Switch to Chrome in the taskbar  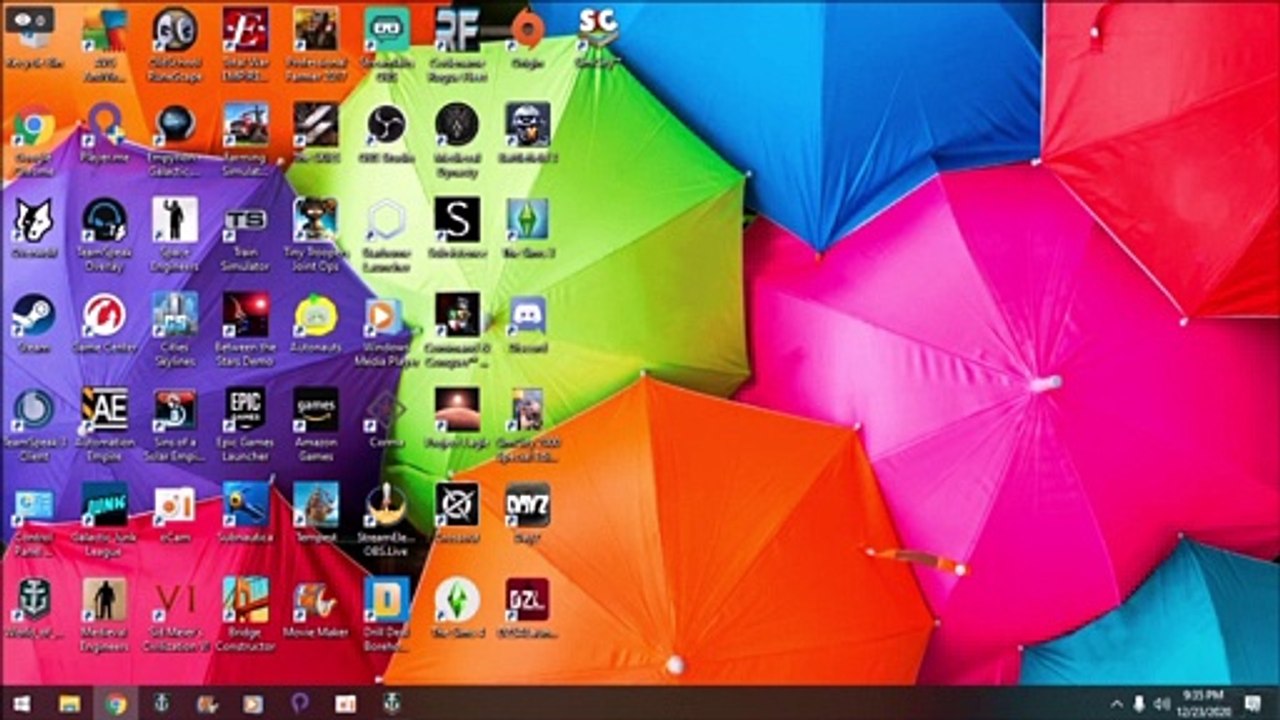pos(116,703)
